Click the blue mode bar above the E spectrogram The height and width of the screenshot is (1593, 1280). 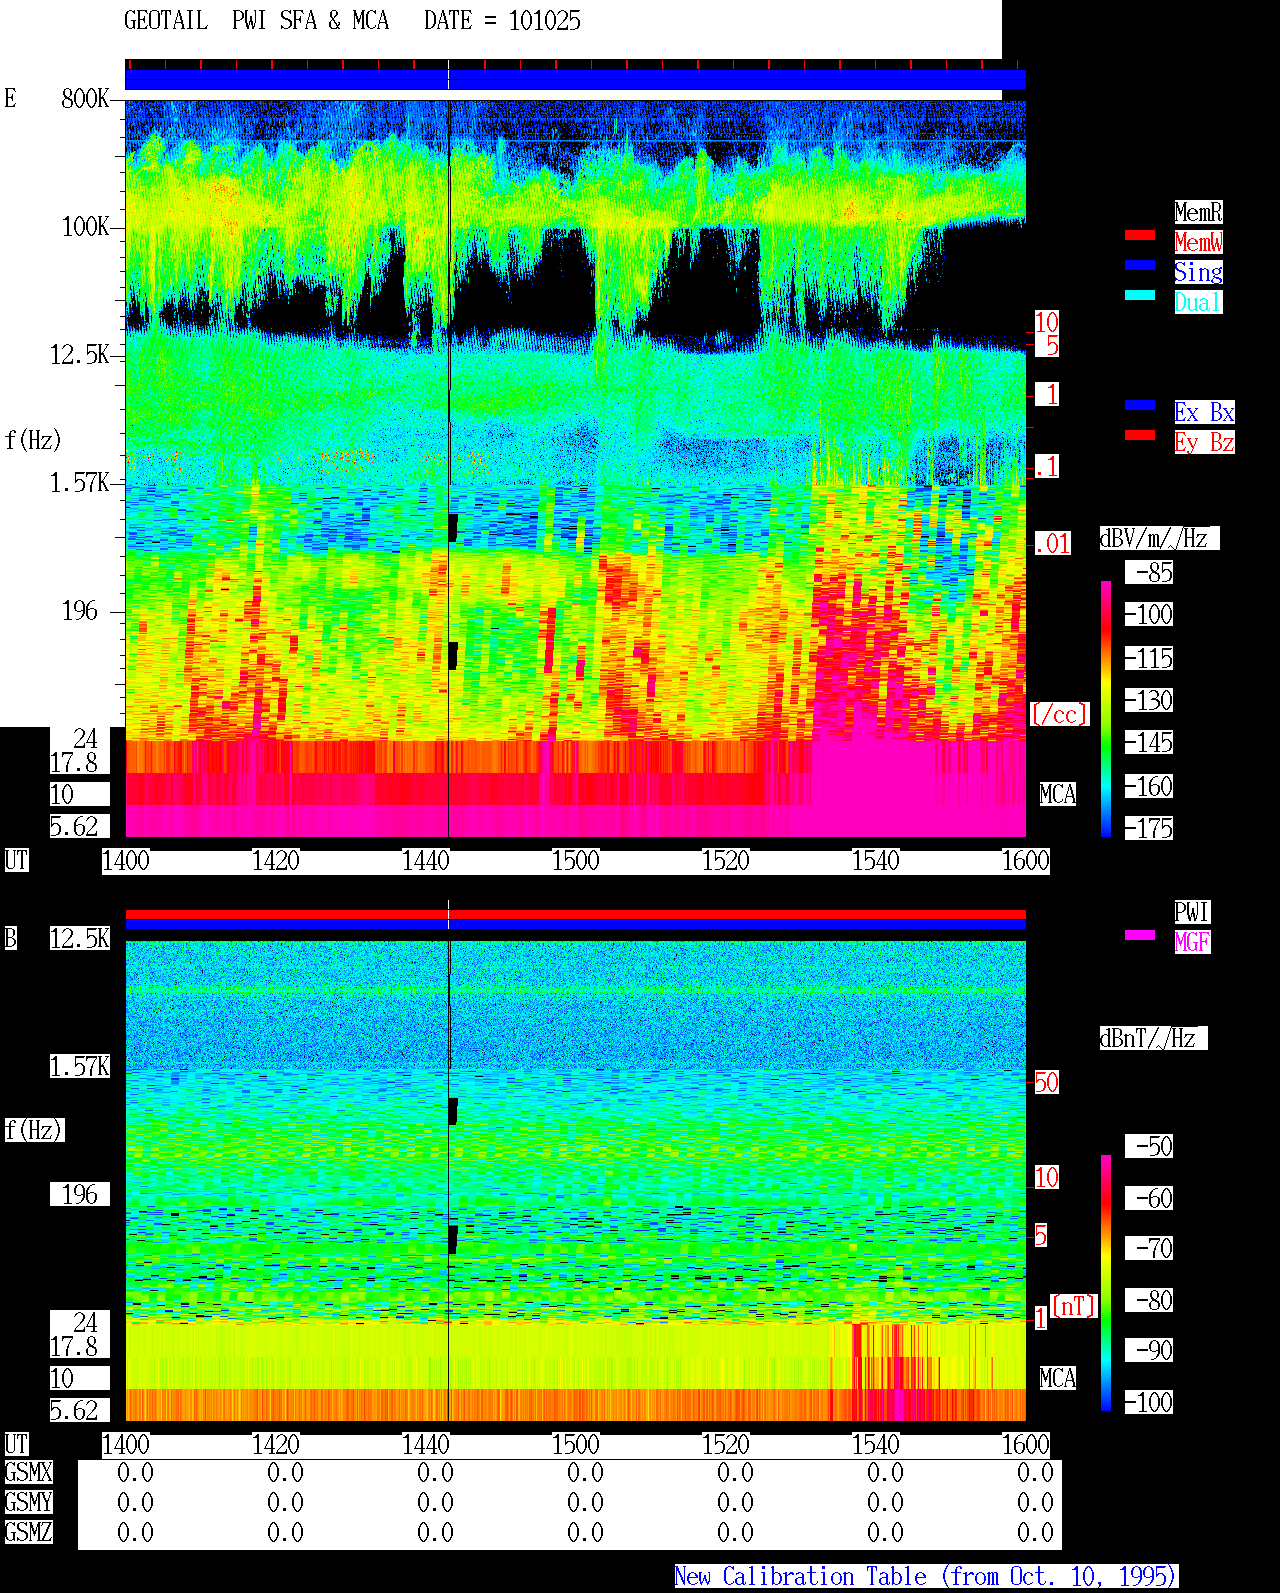[x=575, y=79]
